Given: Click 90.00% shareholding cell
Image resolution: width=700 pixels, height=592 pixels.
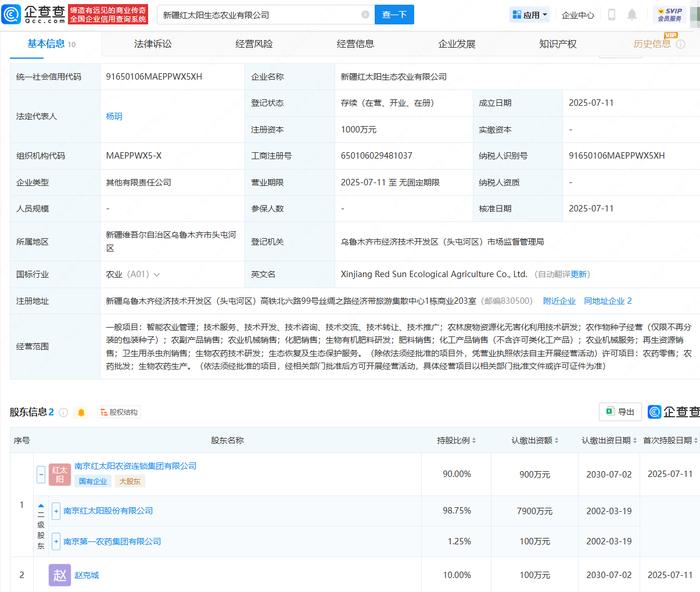Looking at the screenshot, I should pyautogui.click(x=457, y=474).
